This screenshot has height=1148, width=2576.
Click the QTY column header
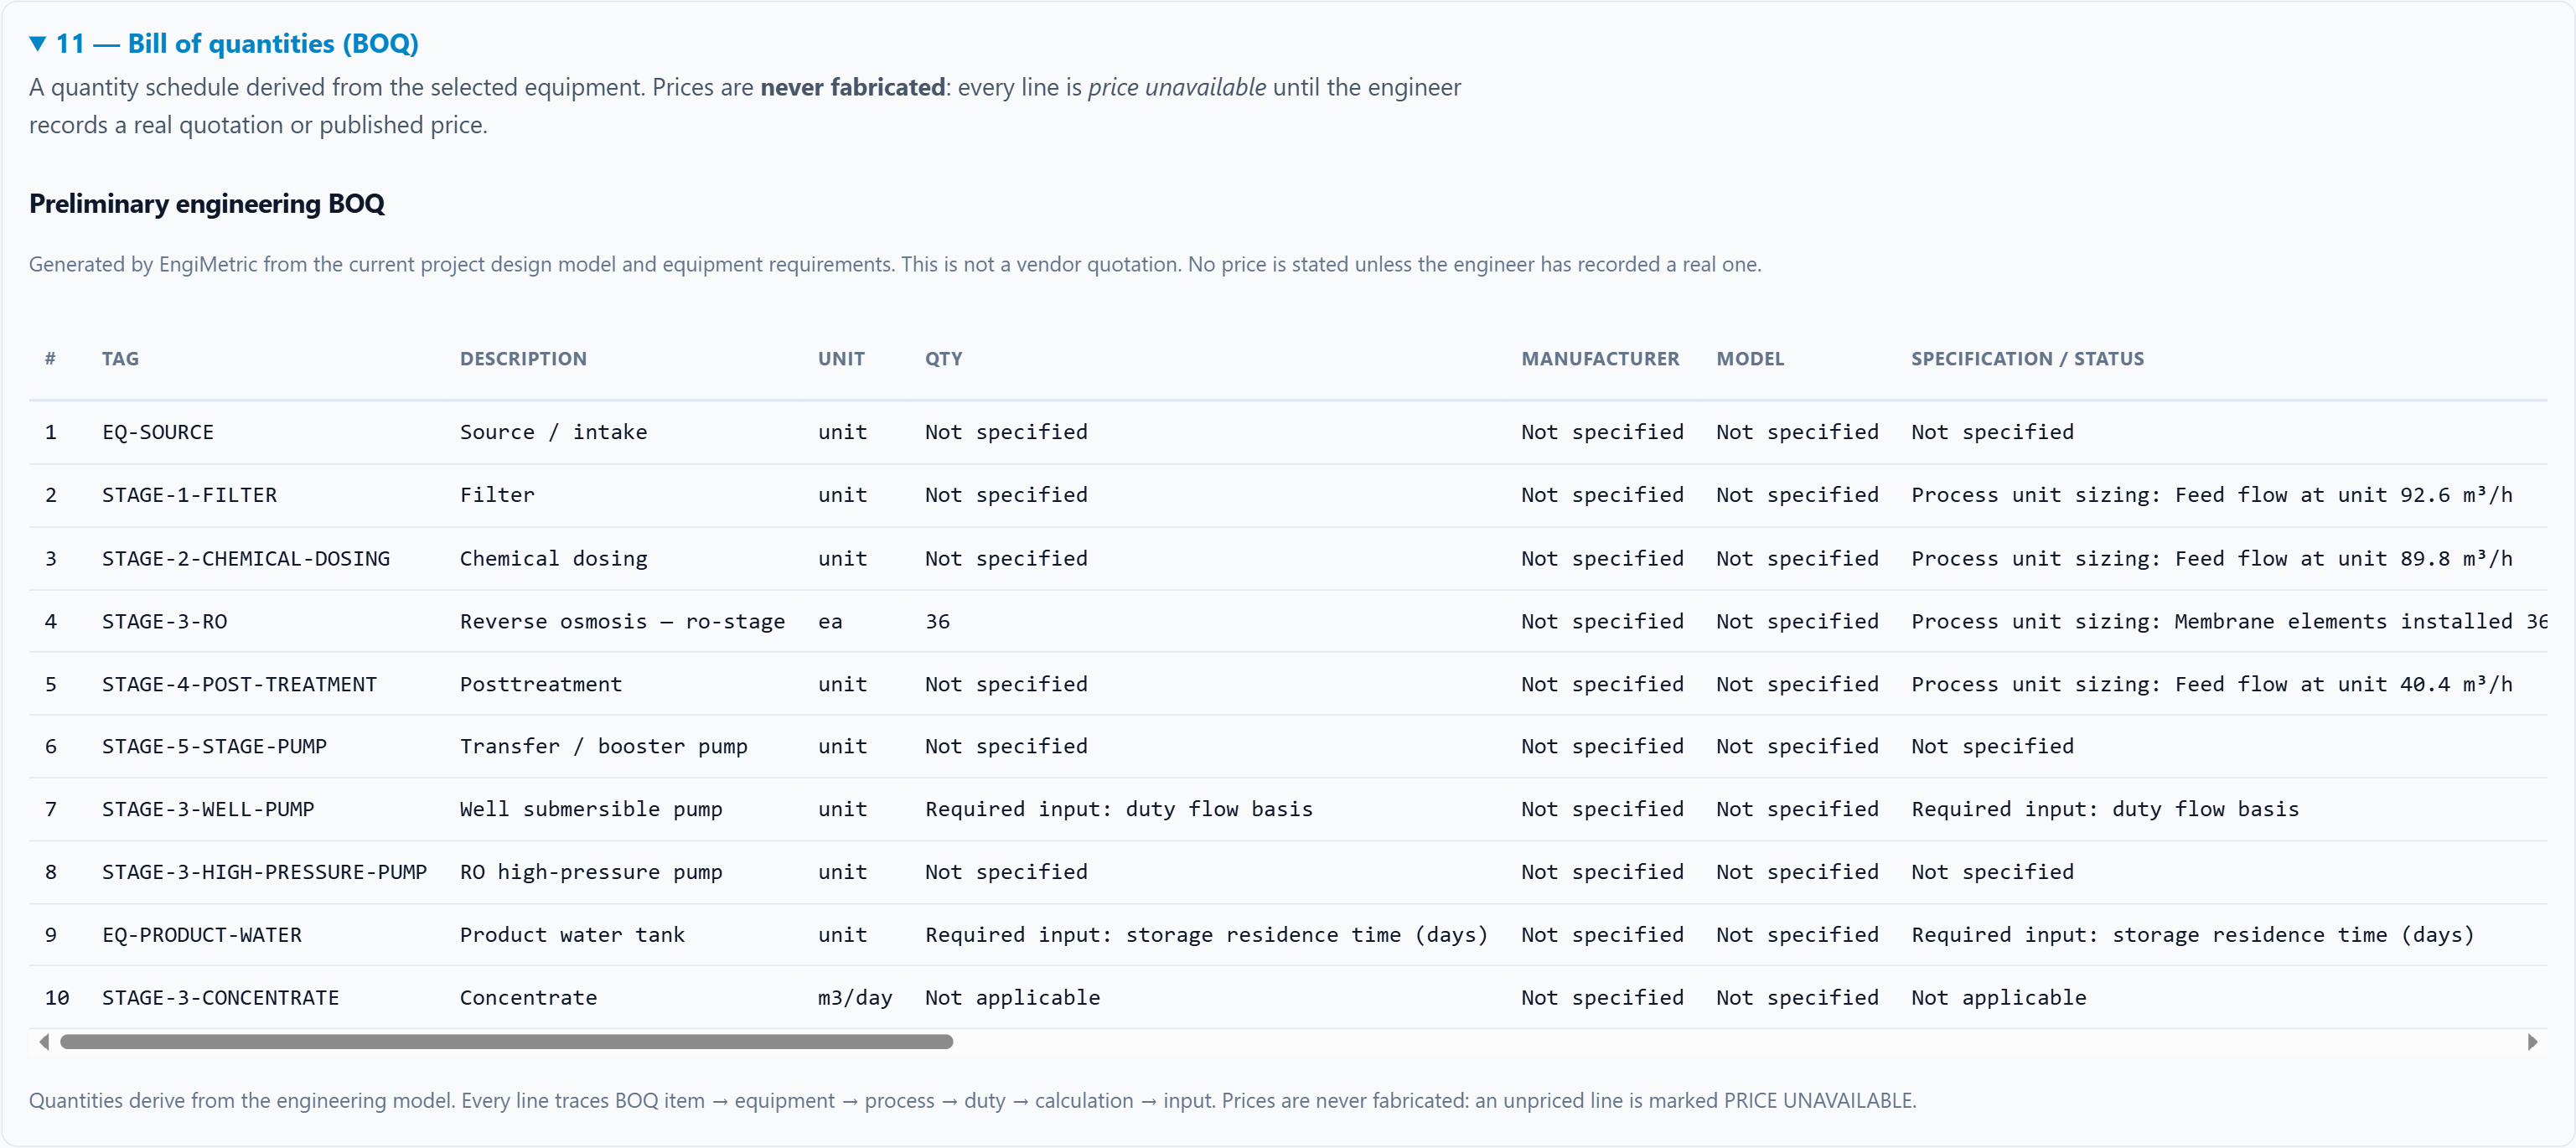[x=943, y=359]
